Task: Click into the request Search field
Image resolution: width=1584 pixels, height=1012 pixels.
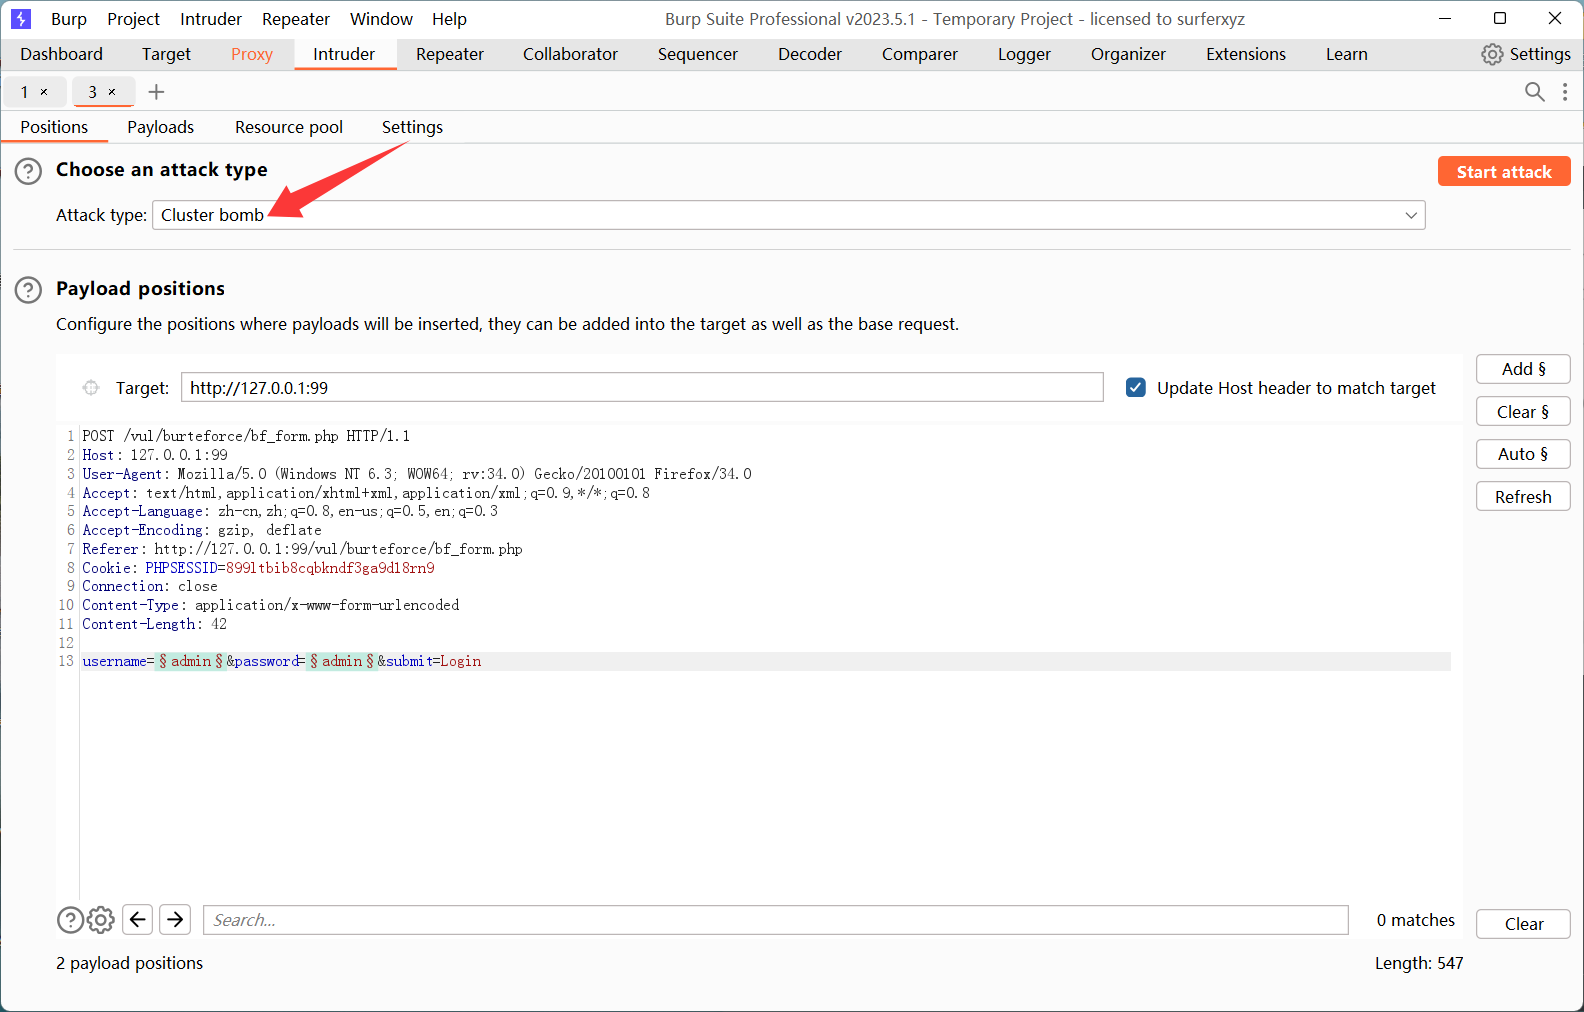Action: click(x=775, y=920)
